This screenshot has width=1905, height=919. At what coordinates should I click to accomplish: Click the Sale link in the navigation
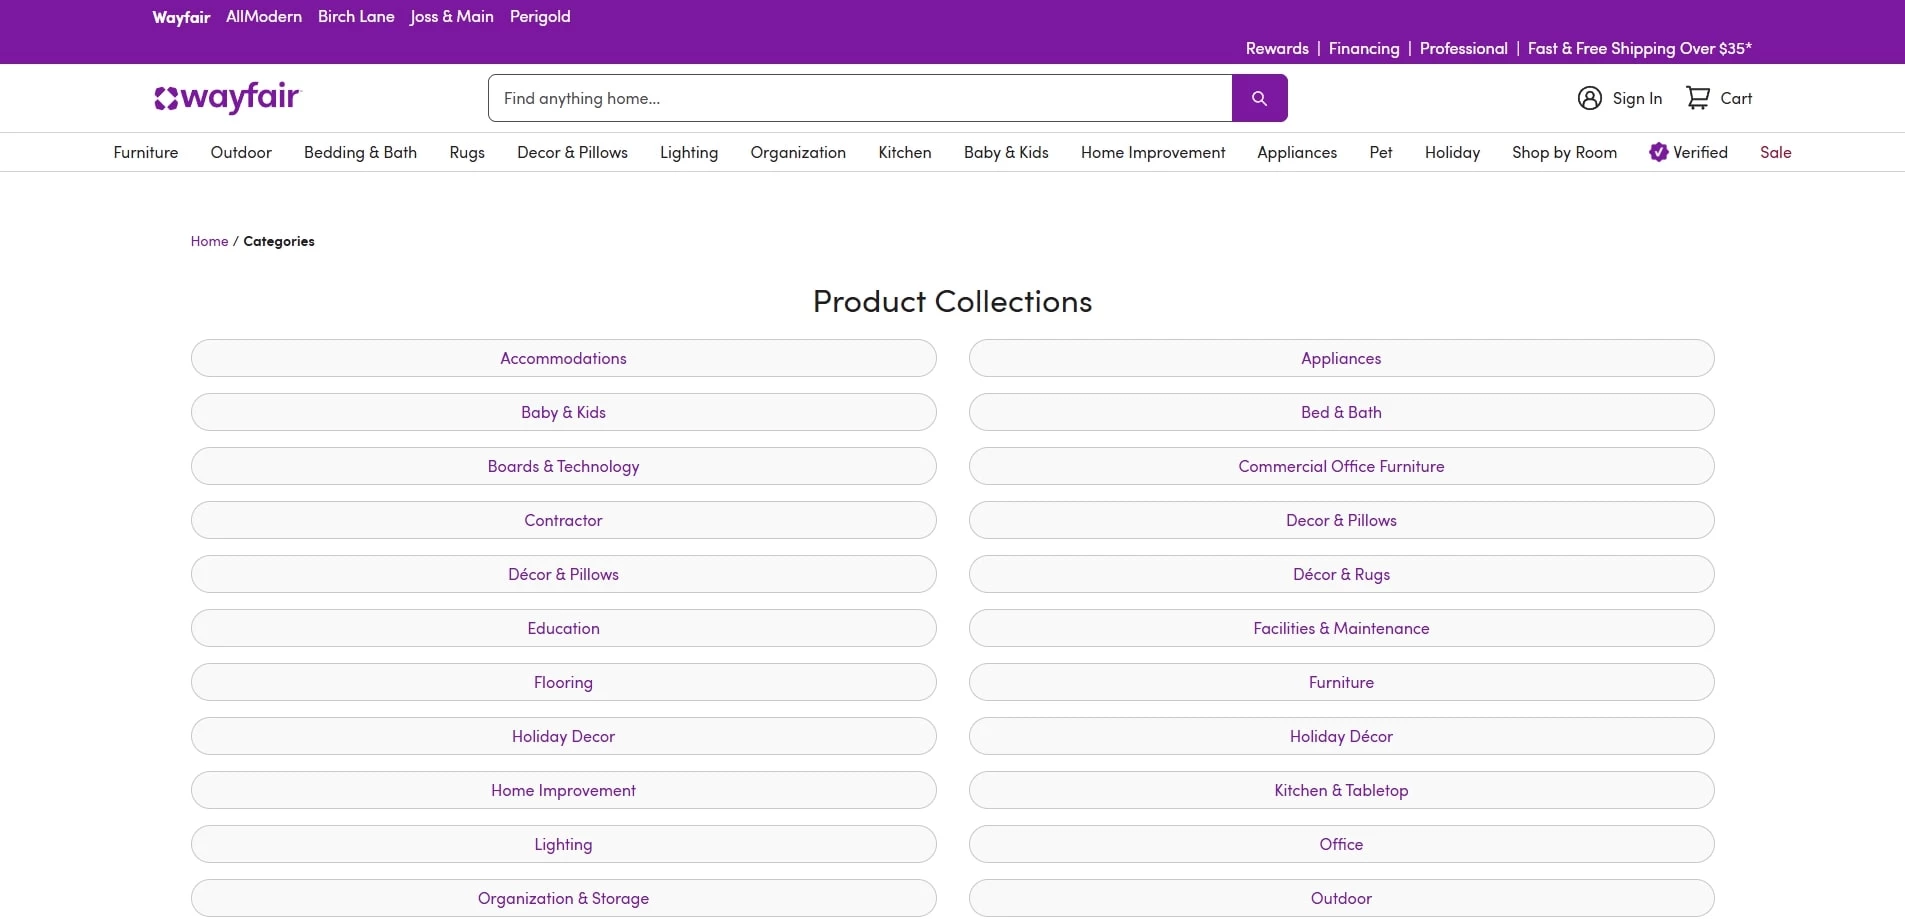[1775, 152]
